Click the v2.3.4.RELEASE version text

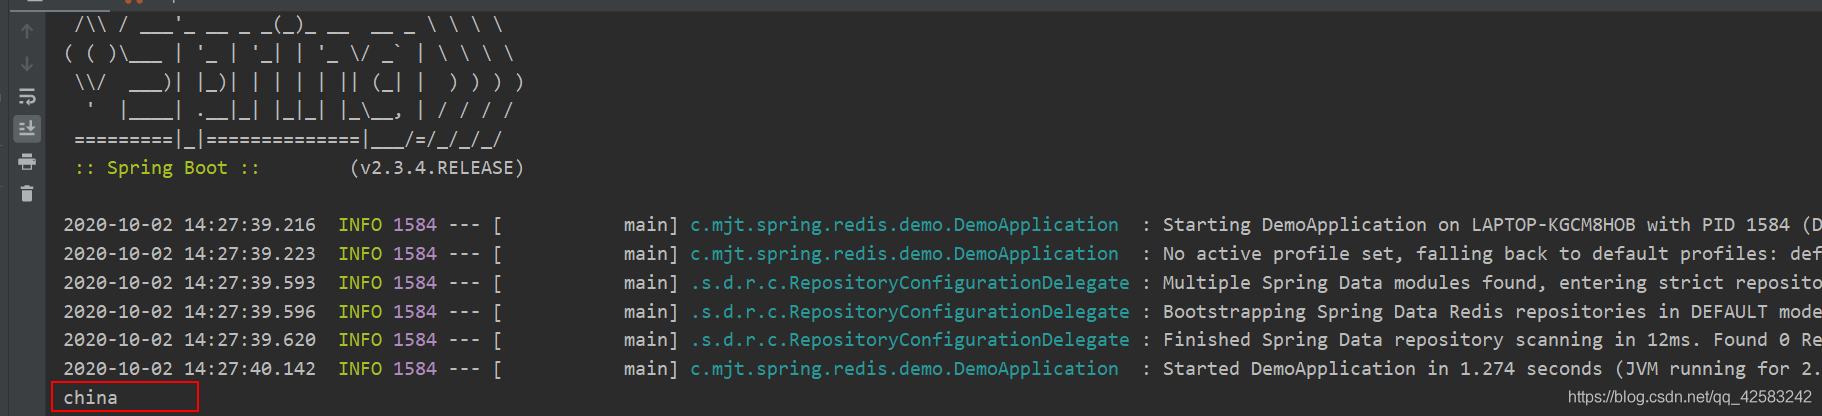point(437,168)
